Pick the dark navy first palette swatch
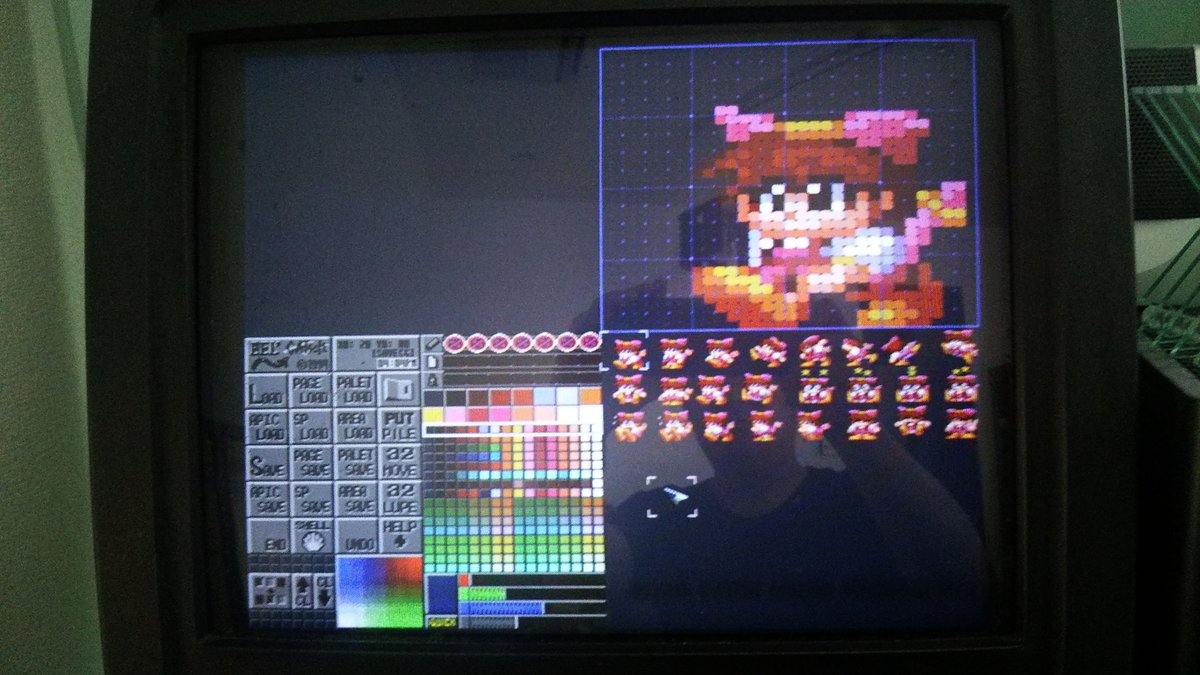This screenshot has height=675, width=1200. (433, 397)
